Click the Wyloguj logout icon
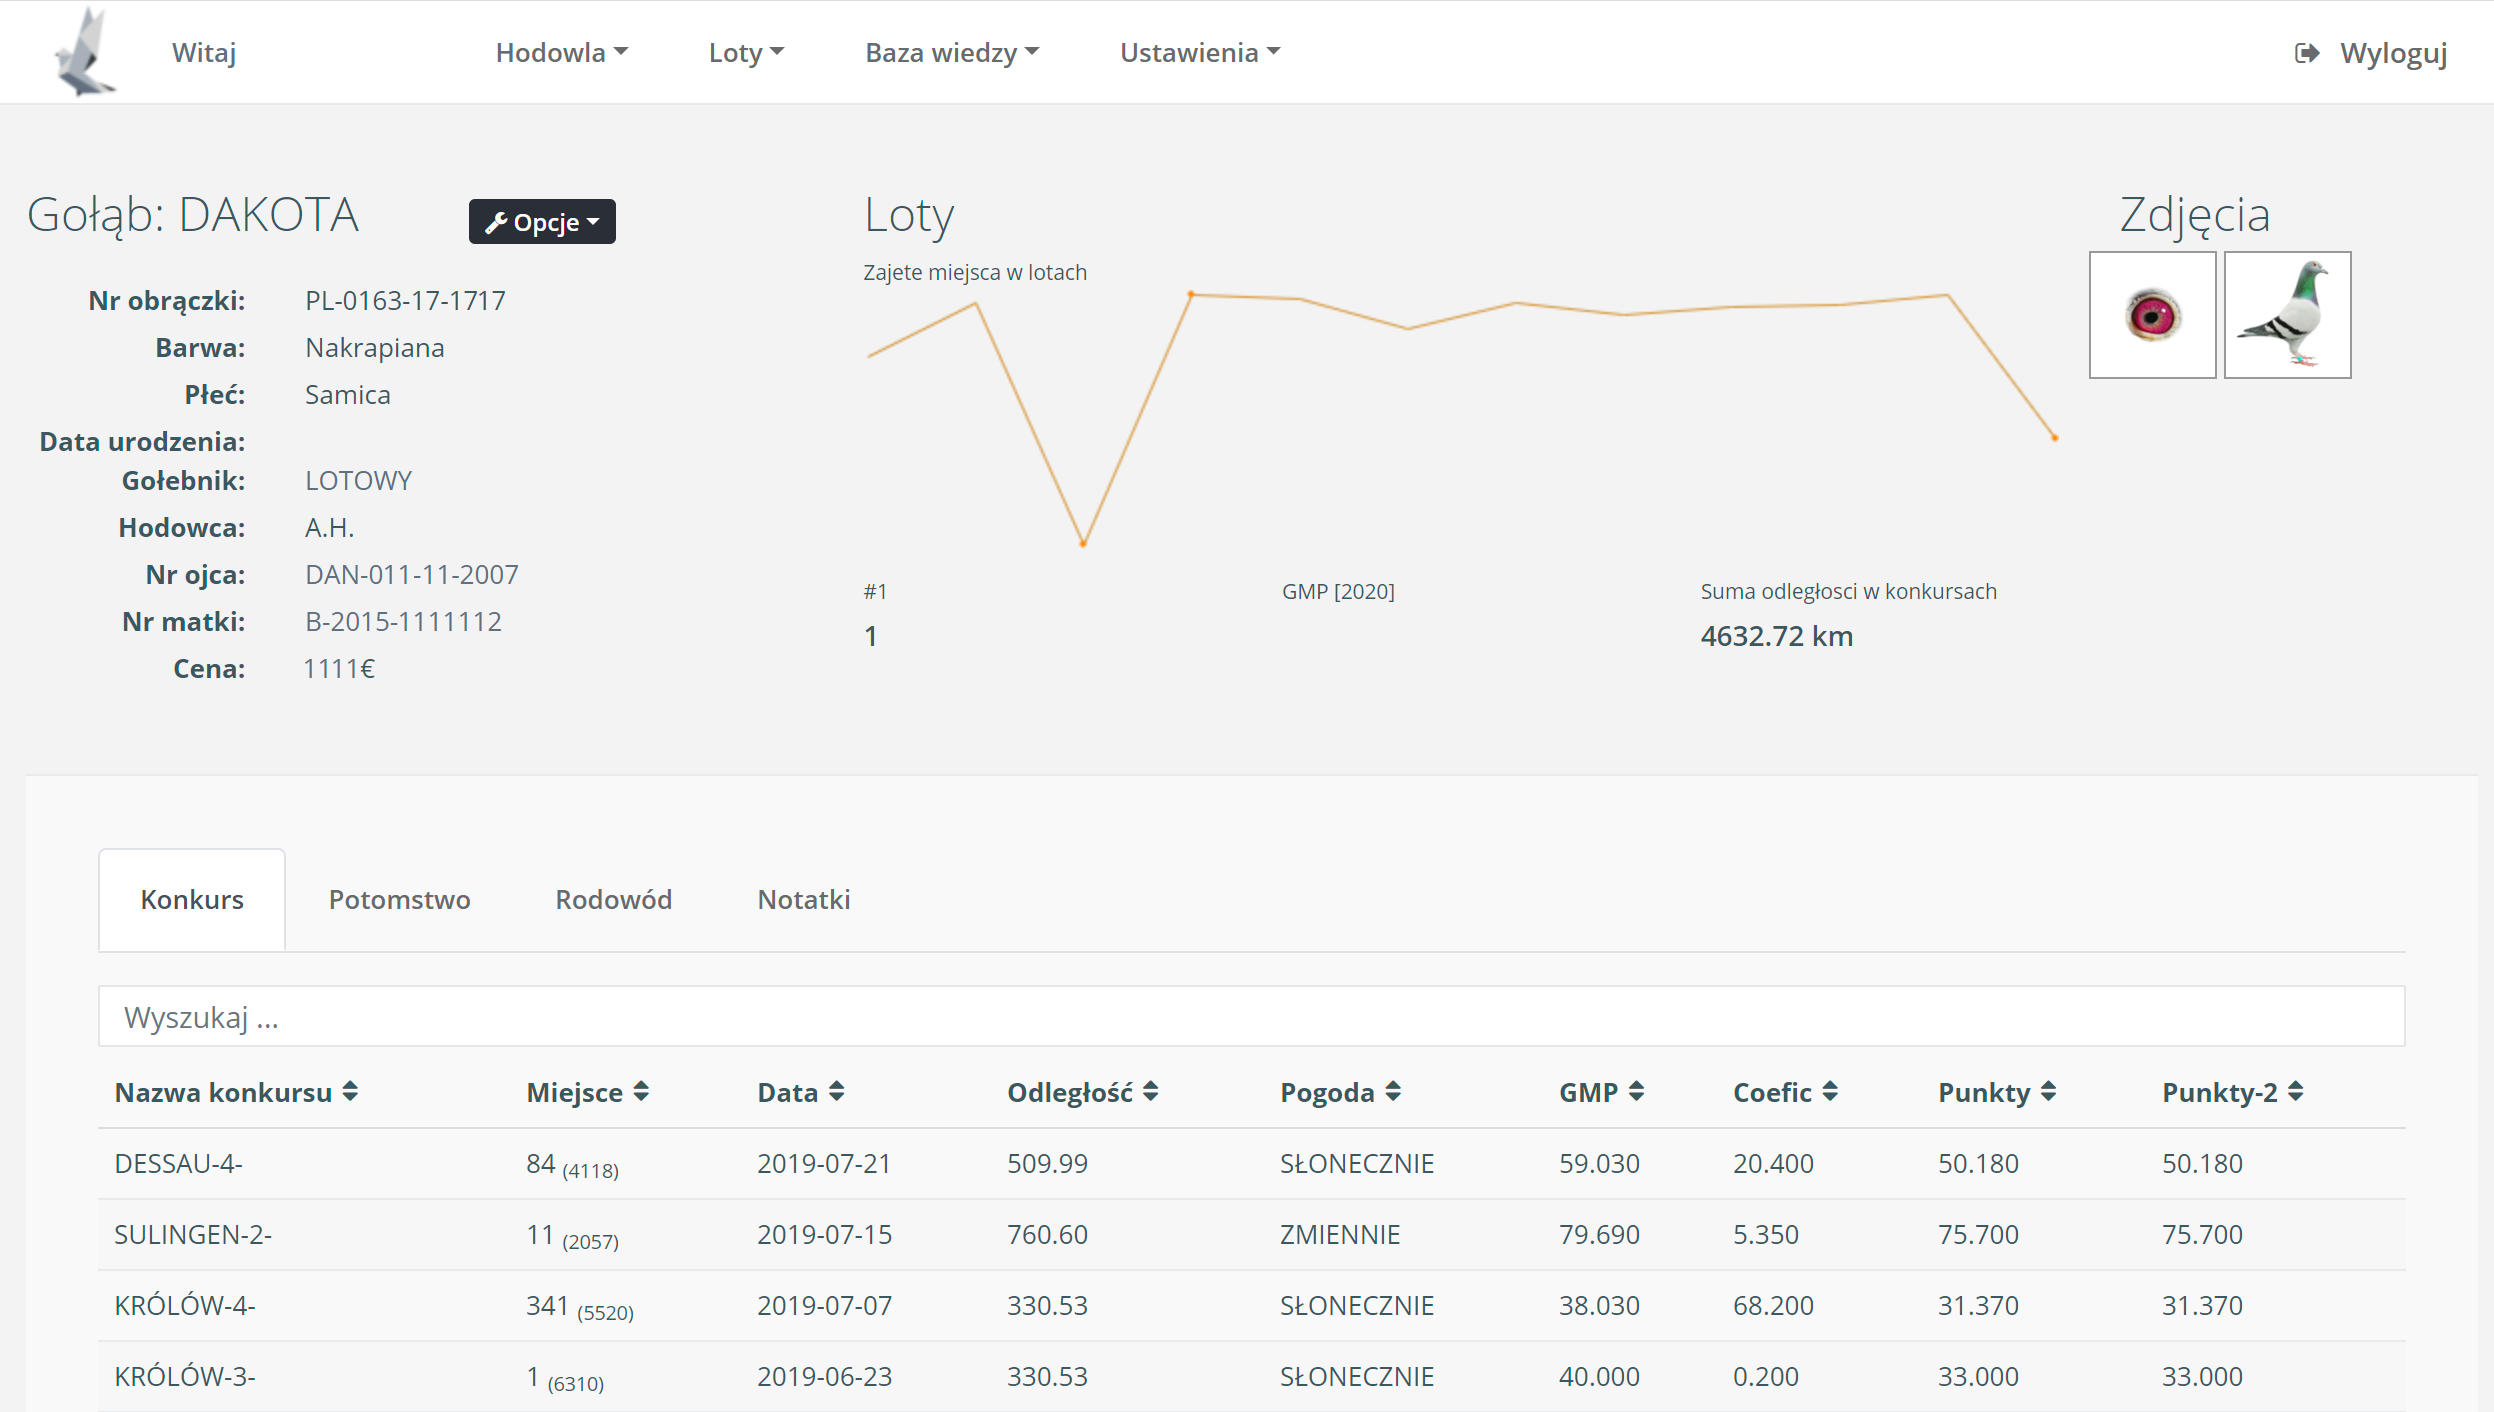 (2306, 53)
